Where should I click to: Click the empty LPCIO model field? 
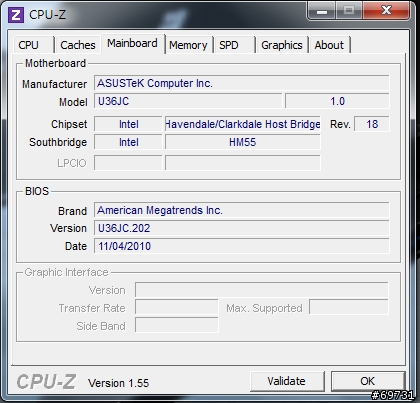click(243, 163)
